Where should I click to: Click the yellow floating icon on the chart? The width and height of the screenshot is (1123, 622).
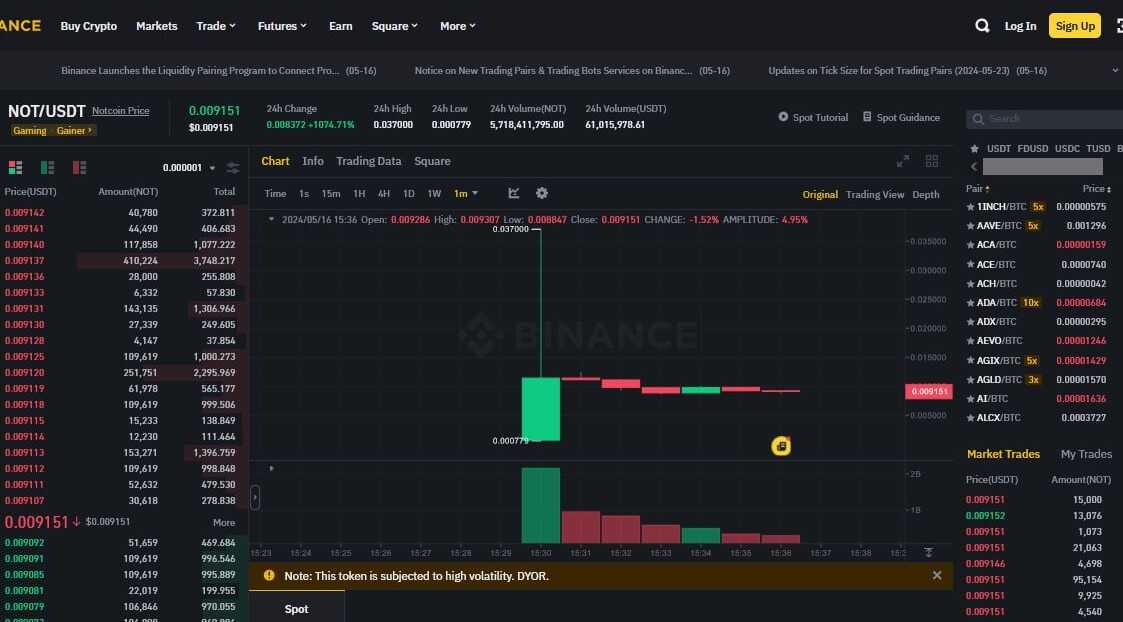781,446
